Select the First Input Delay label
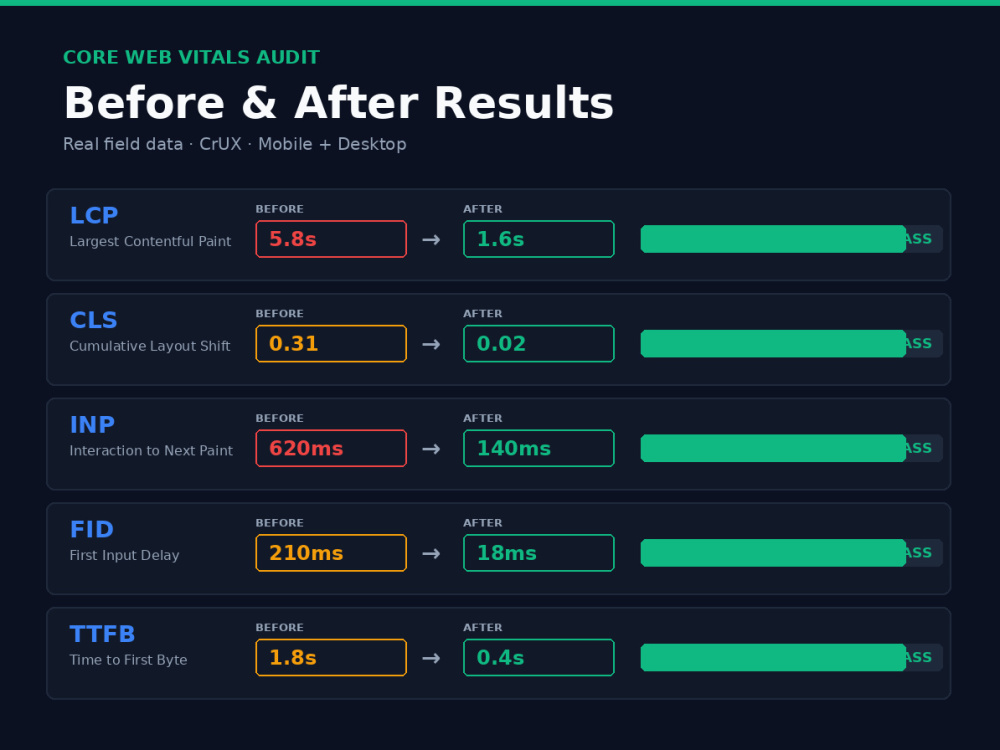 (x=124, y=555)
